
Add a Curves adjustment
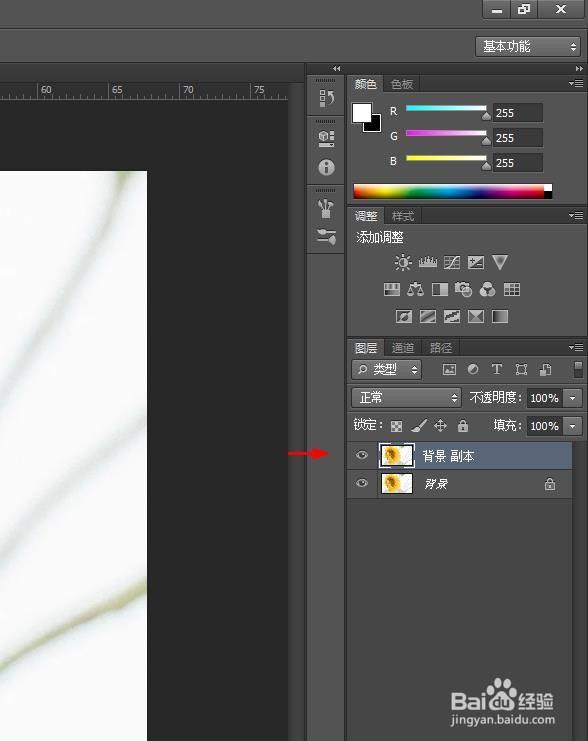452,262
